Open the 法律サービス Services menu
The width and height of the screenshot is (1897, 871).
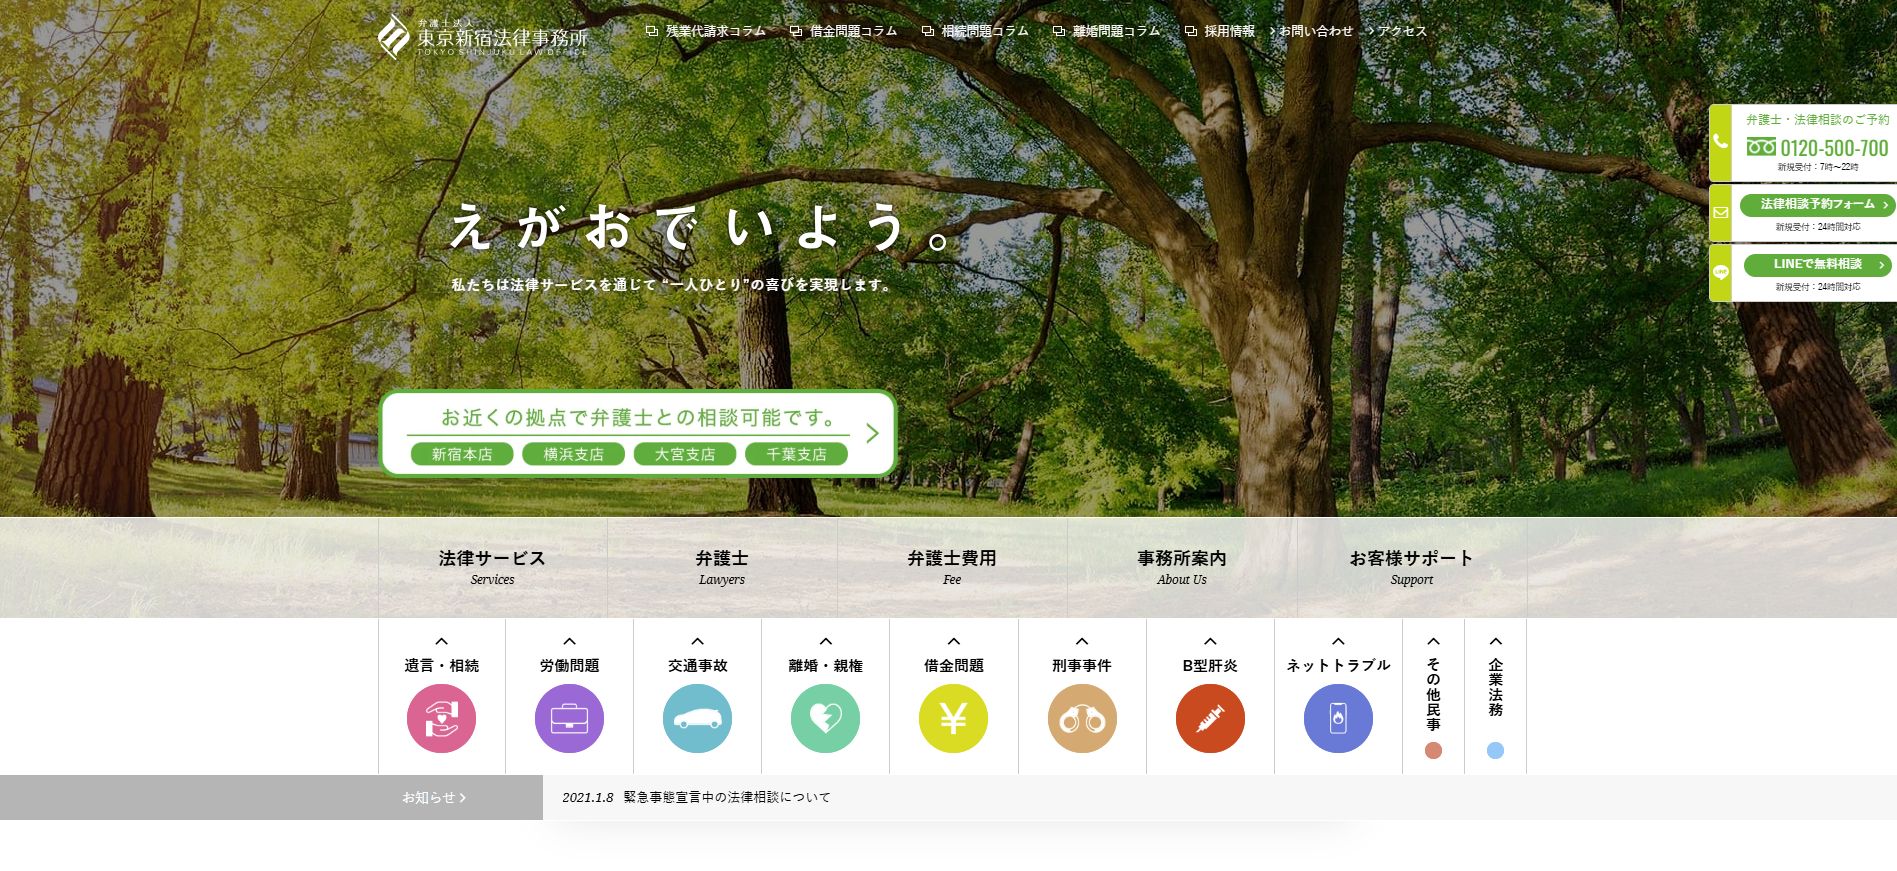492,567
